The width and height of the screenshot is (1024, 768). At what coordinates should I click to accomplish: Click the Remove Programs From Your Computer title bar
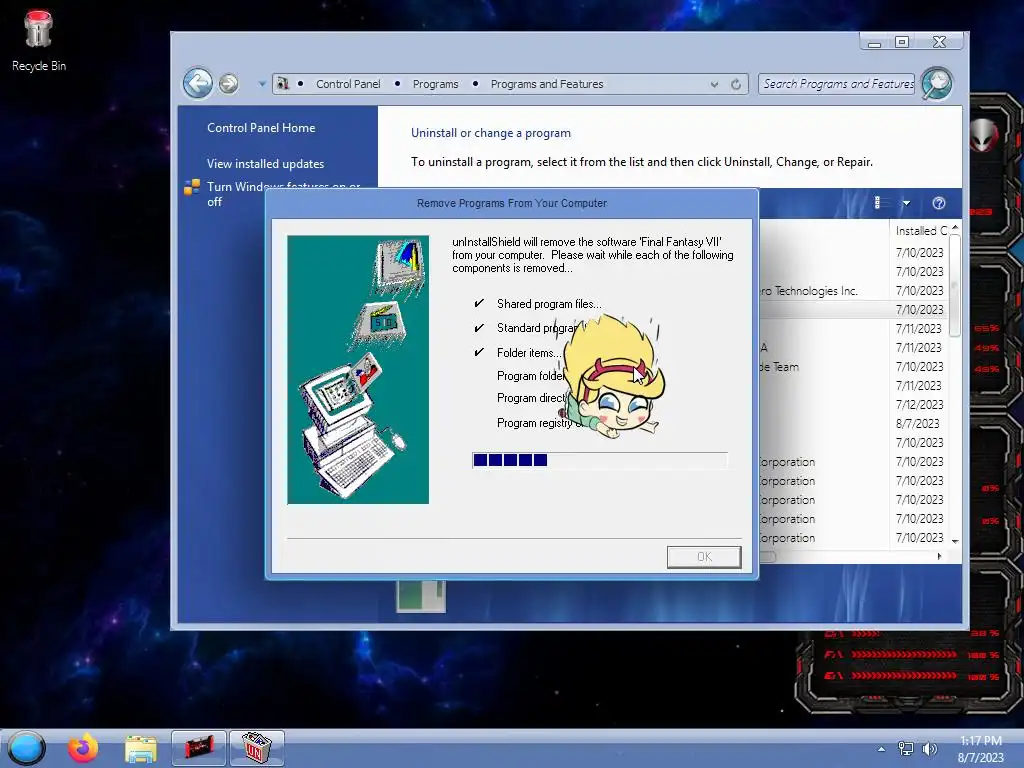[x=511, y=203]
